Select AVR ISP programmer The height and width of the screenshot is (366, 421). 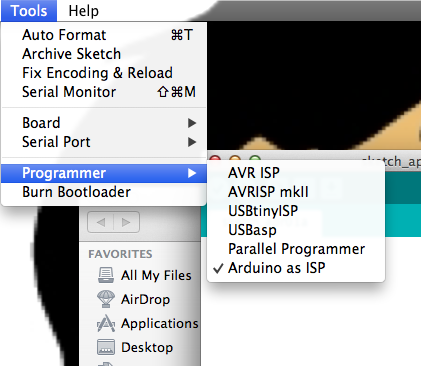click(x=296, y=173)
